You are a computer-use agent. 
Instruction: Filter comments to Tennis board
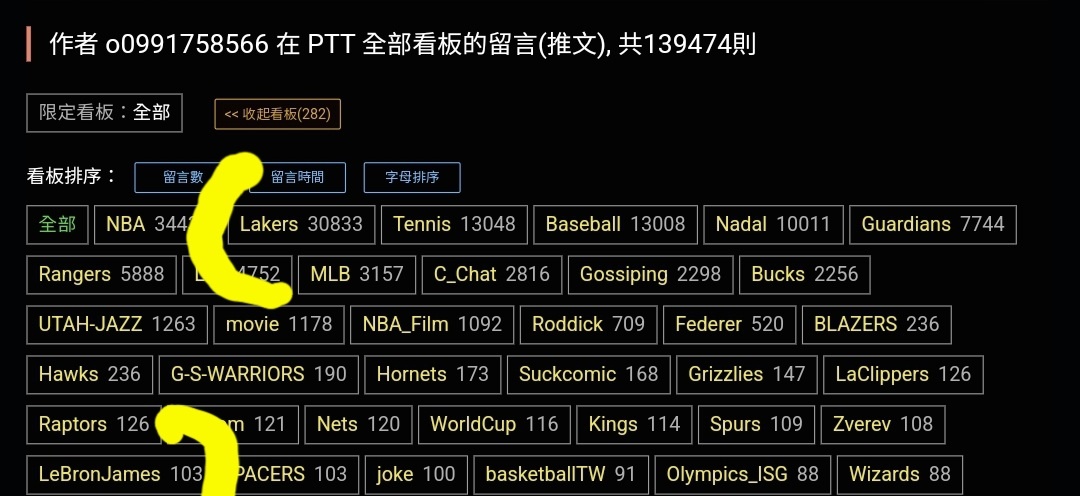click(454, 225)
